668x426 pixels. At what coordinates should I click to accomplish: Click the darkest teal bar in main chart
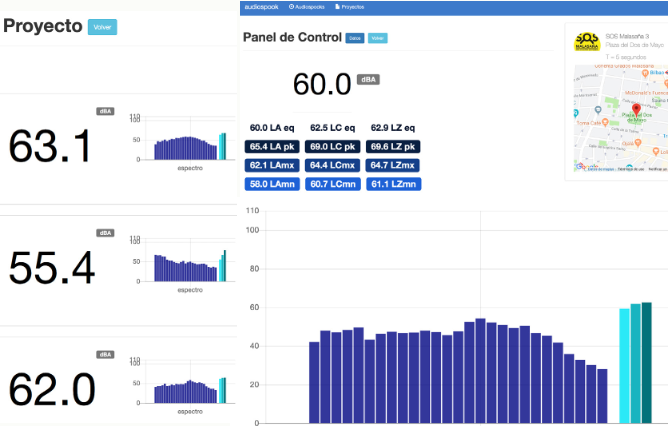[x=646, y=363]
